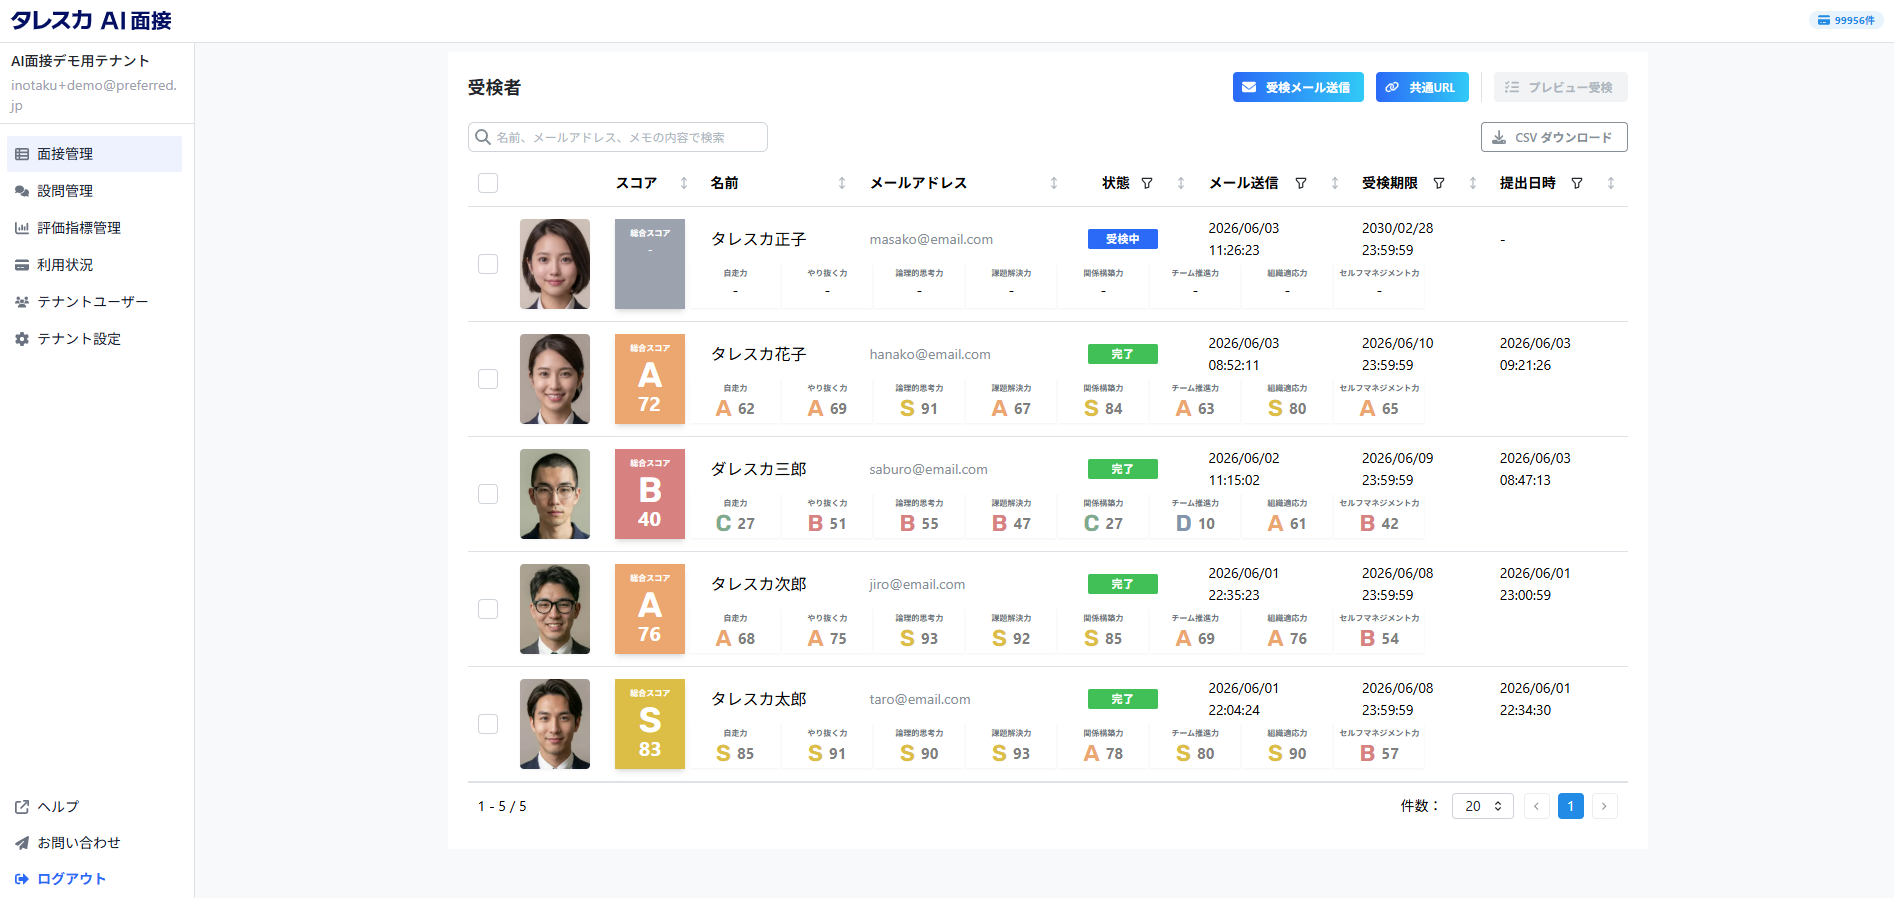Sort by the 提出日時 column arrows
This screenshot has width=1894, height=898.
click(1611, 183)
